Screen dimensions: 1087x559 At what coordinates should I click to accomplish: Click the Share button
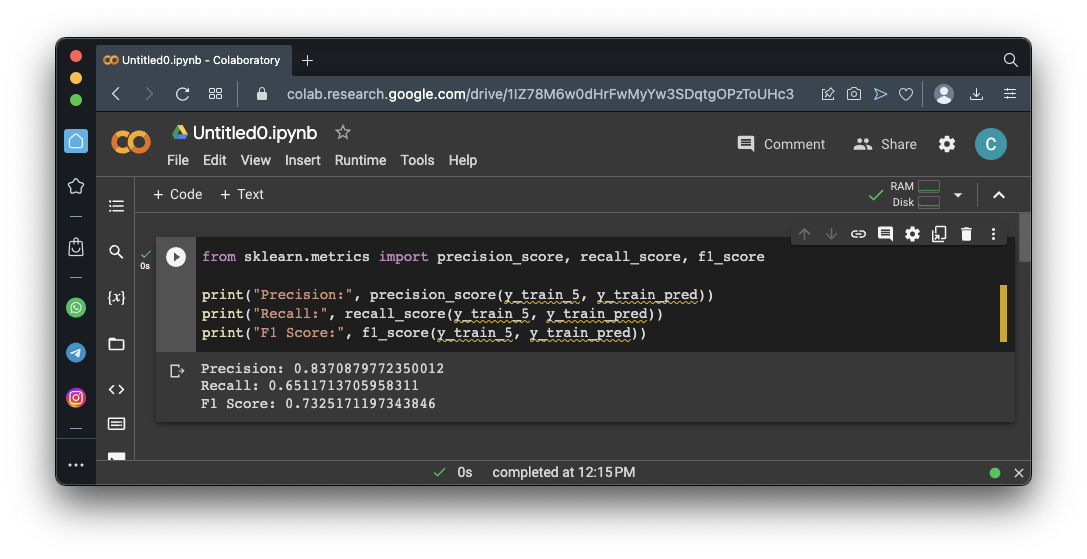coord(885,144)
